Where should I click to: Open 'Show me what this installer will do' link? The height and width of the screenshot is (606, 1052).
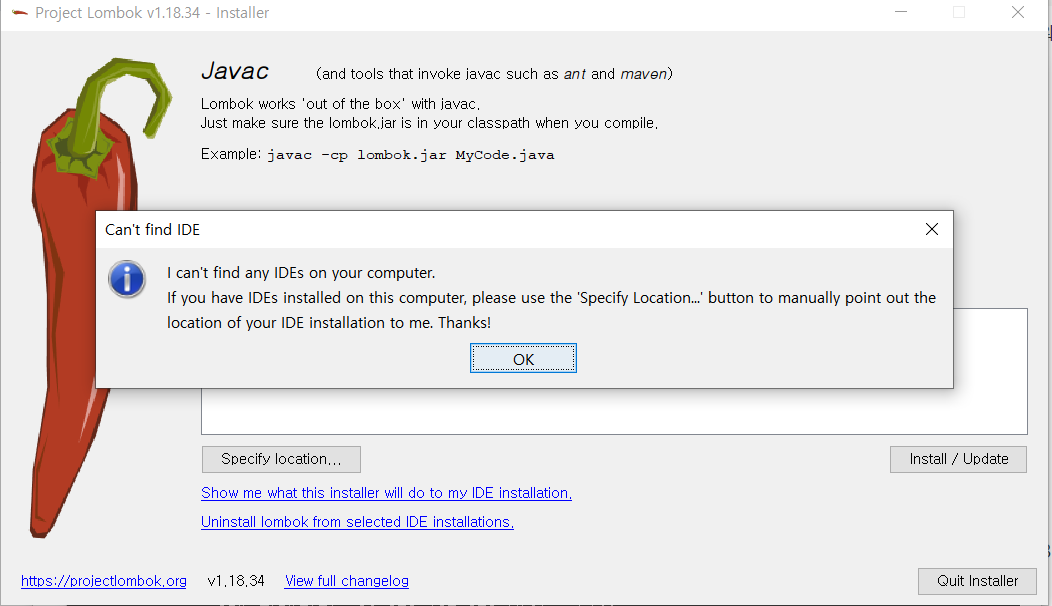[x=386, y=493]
